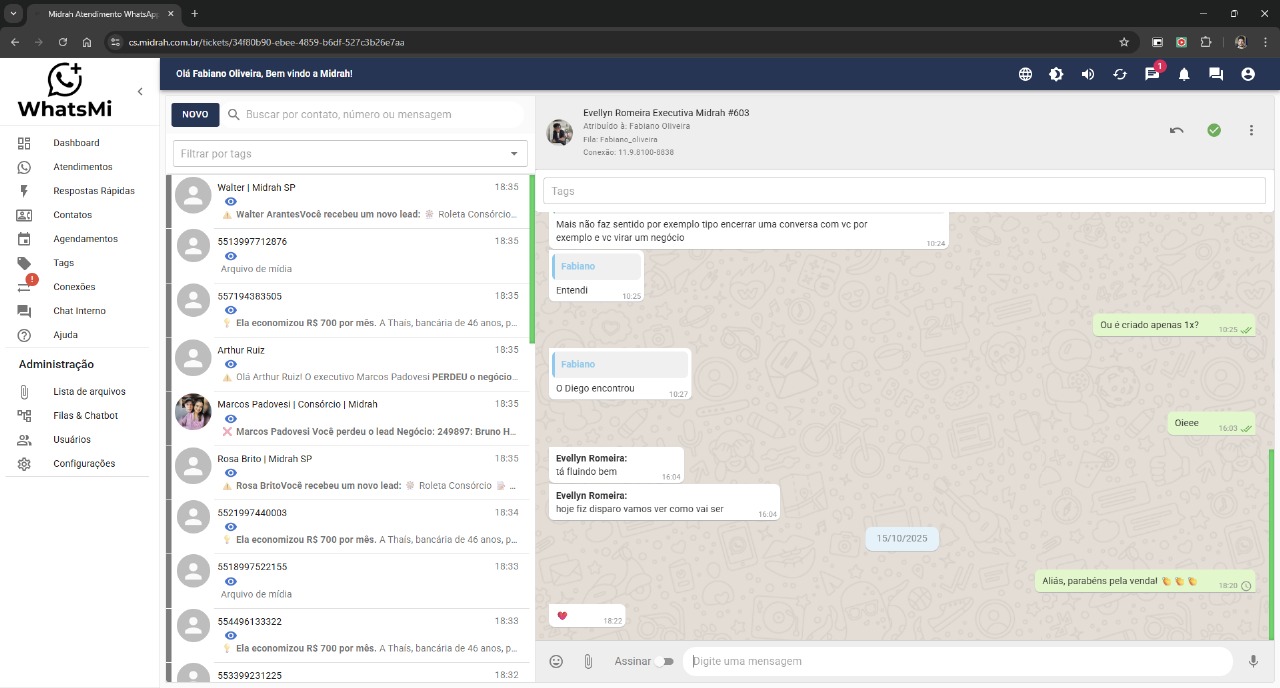Screen dimensions: 1280x688
Task: Open the notifications bell icon
Action: tap(1184, 74)
